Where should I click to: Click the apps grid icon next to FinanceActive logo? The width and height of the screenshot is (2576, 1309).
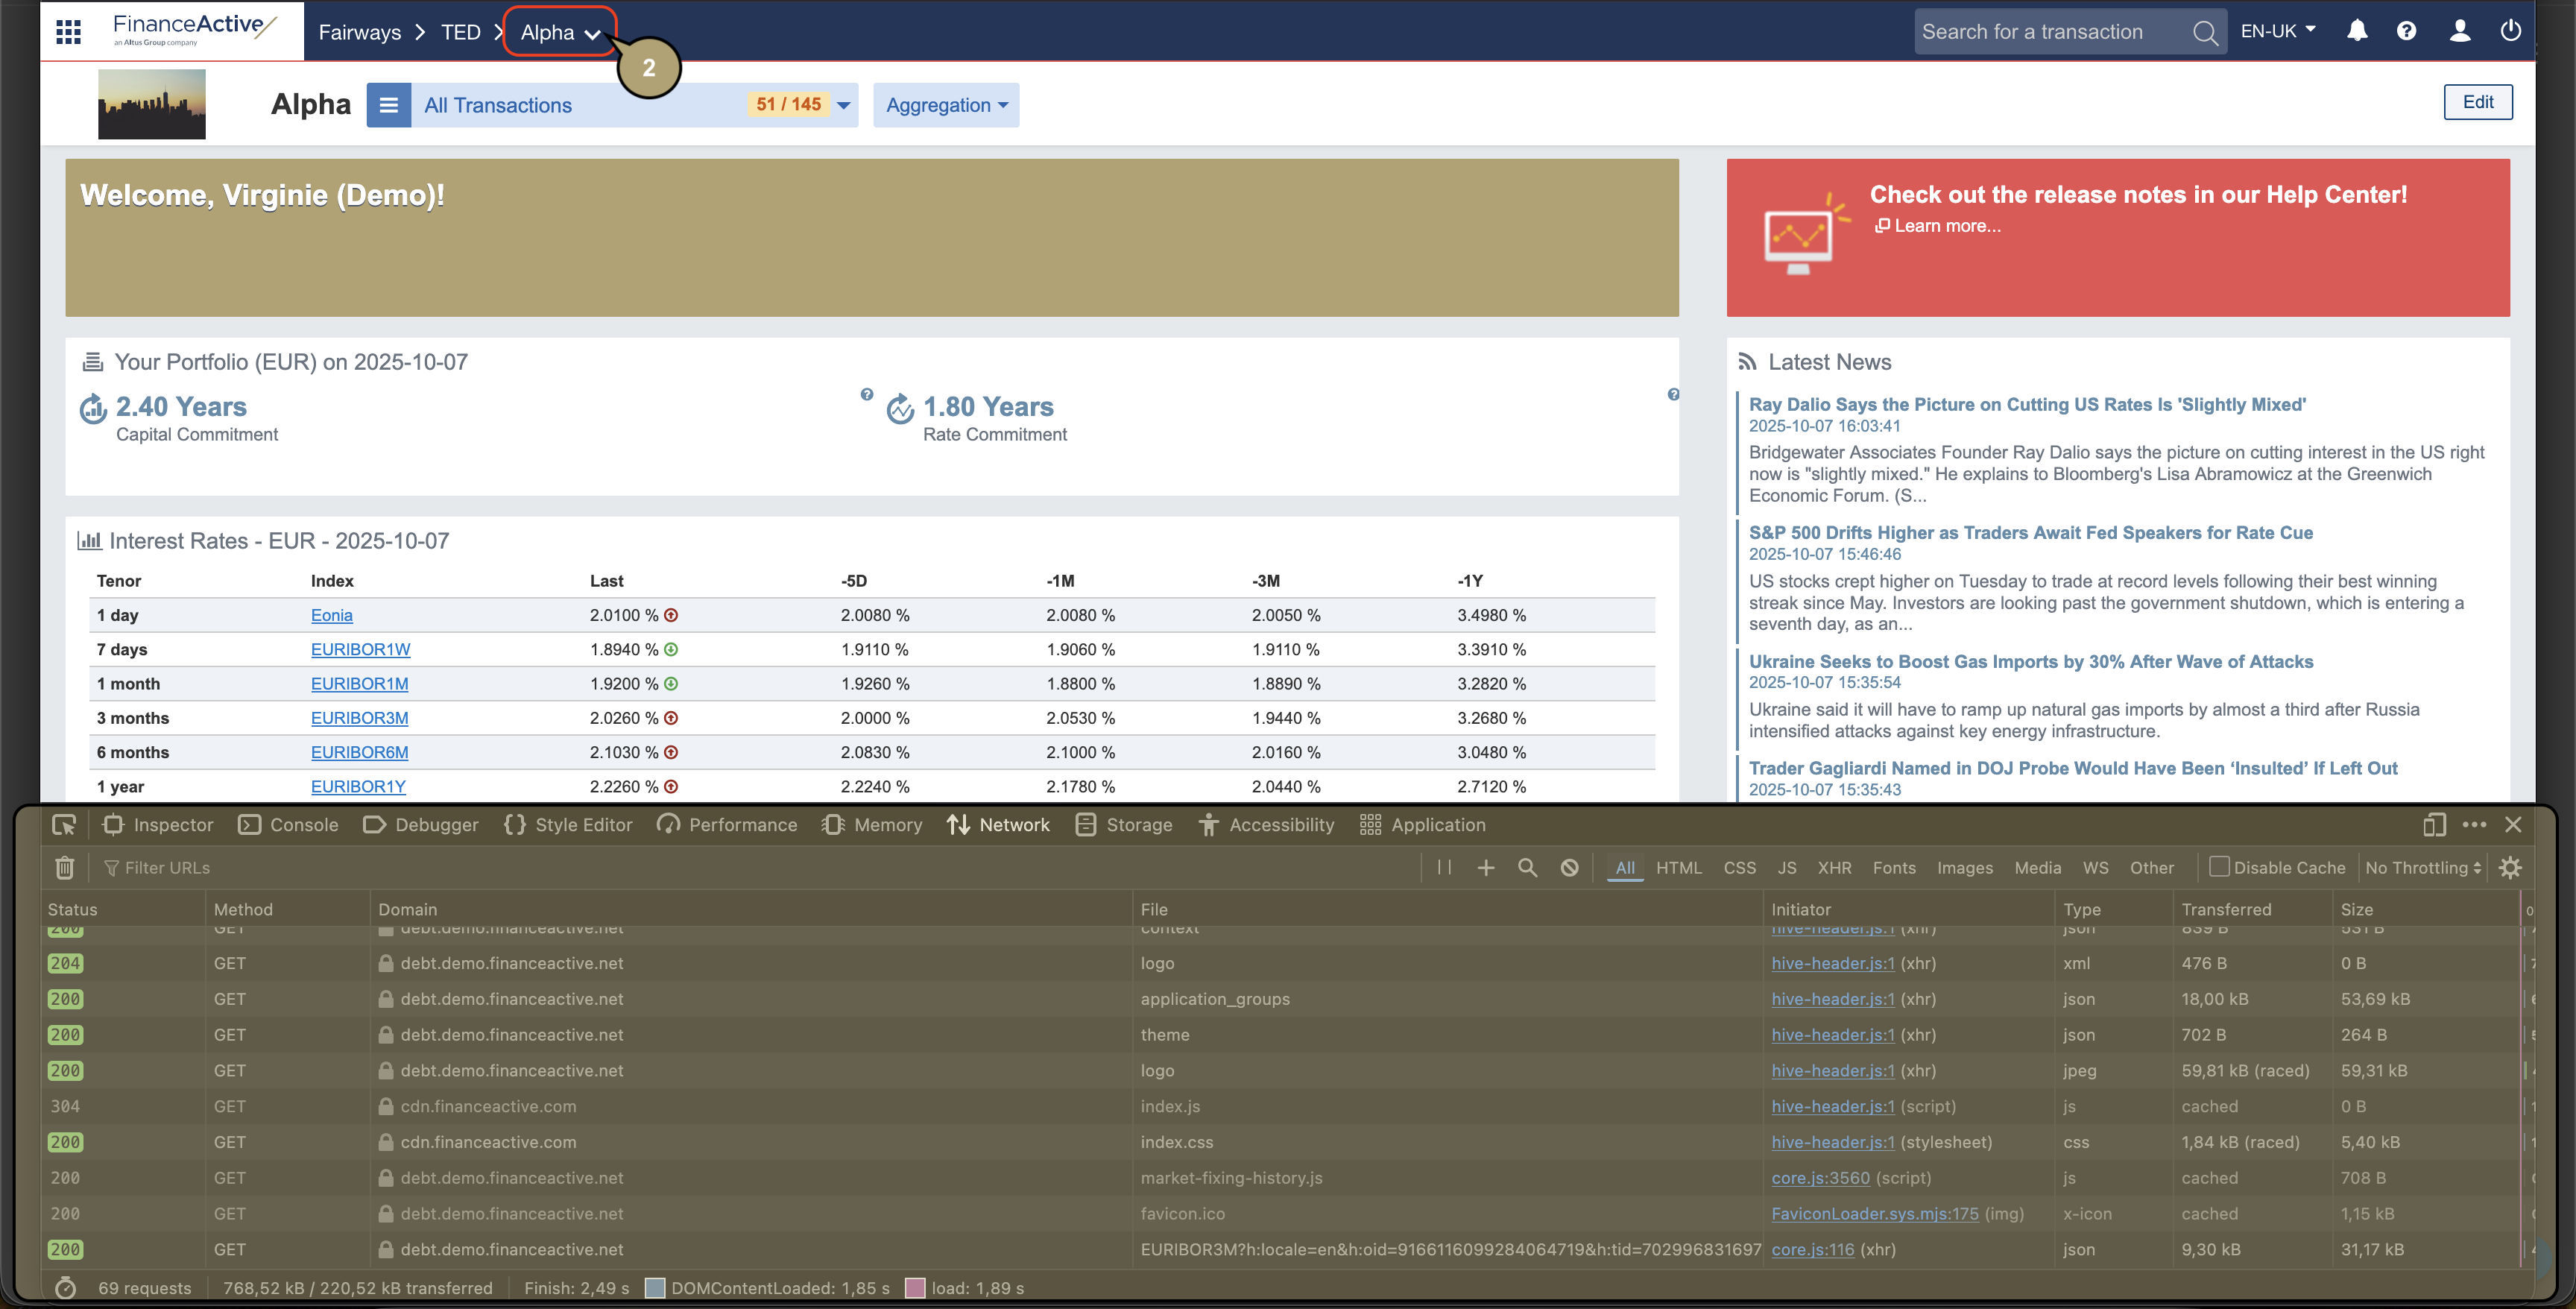[x=67, y=31]
